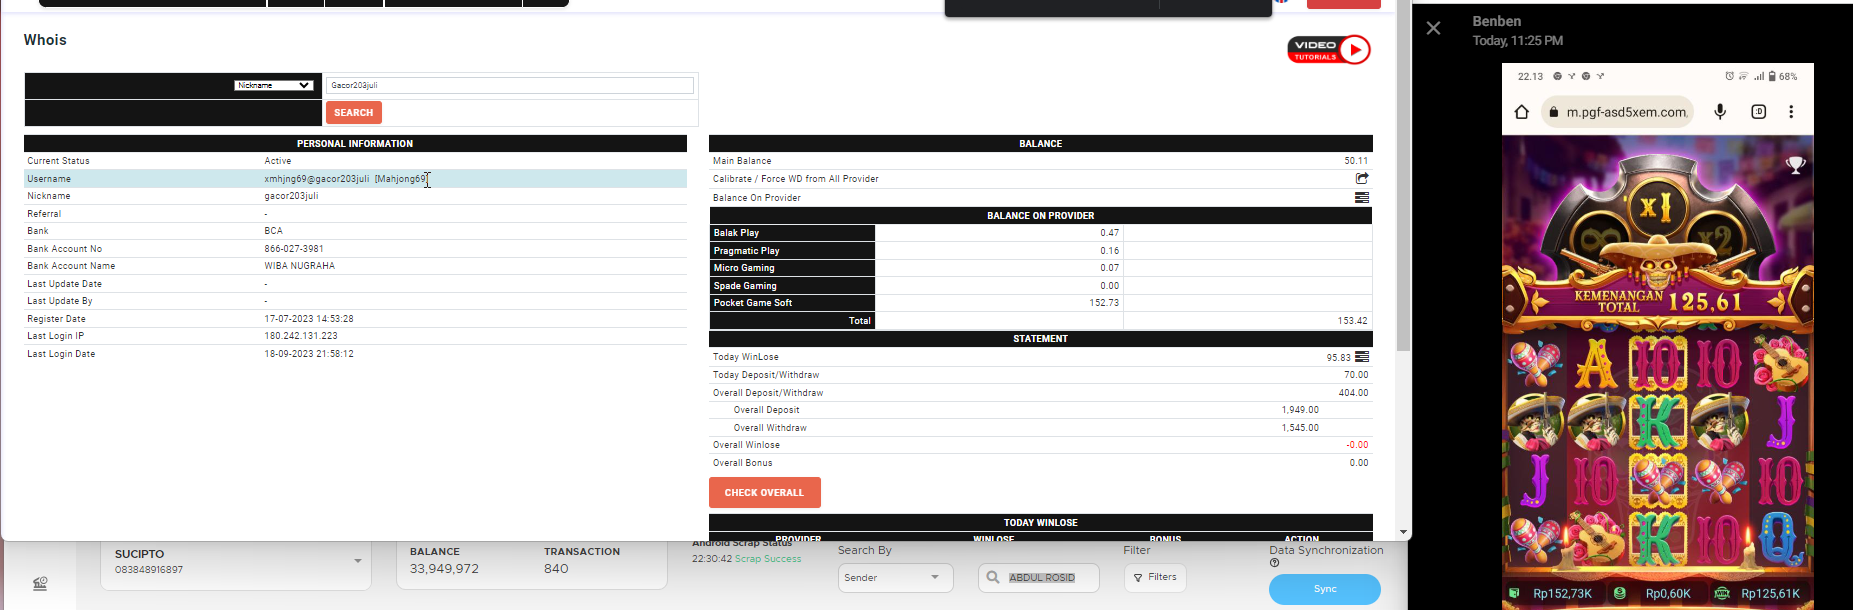Viewport: 1853px width, 610px height.
Task: Select the register date 17-07-2023 14:53:28
Action: (309, 319)
